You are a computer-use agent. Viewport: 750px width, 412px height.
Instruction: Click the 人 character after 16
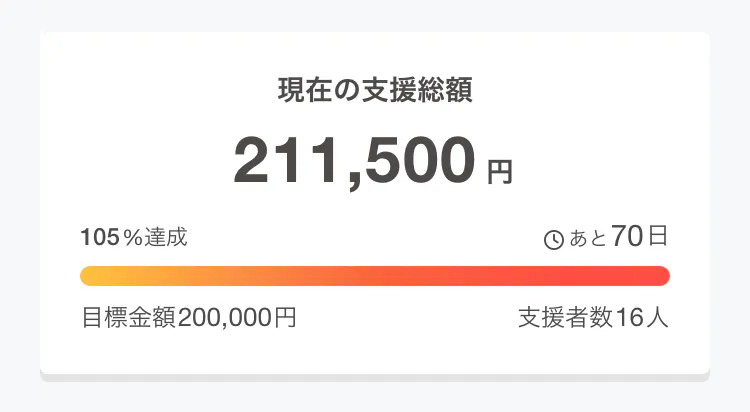click(x=656, y=318)
